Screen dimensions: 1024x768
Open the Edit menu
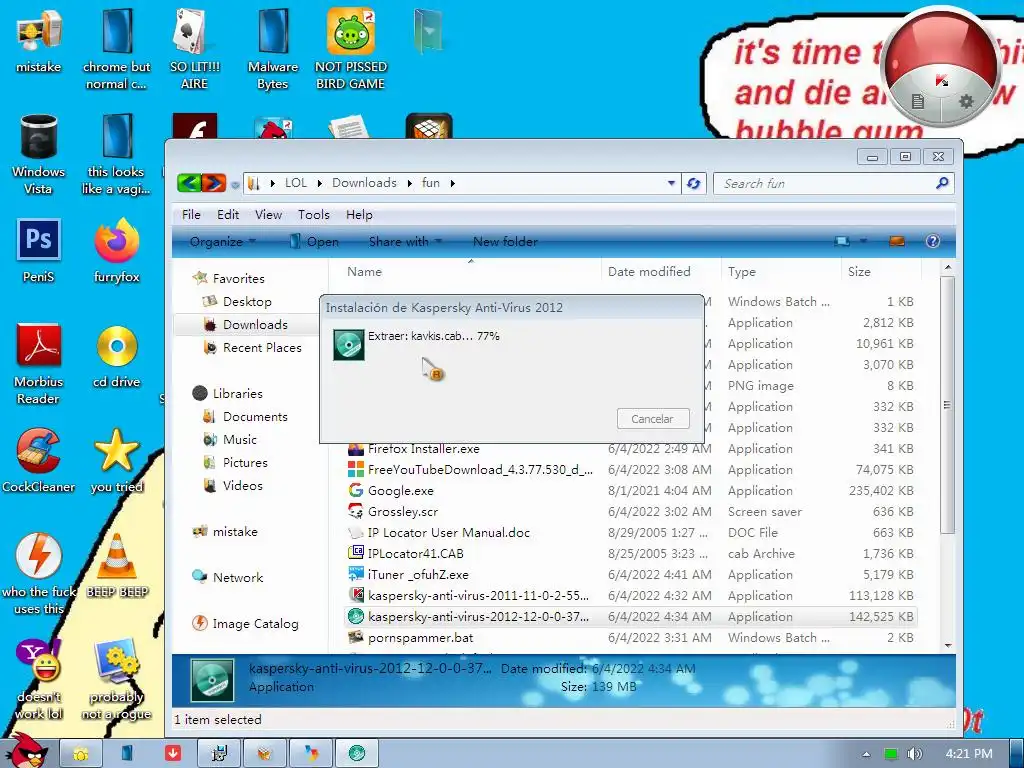pyautogui.click(x=228, y=215)
